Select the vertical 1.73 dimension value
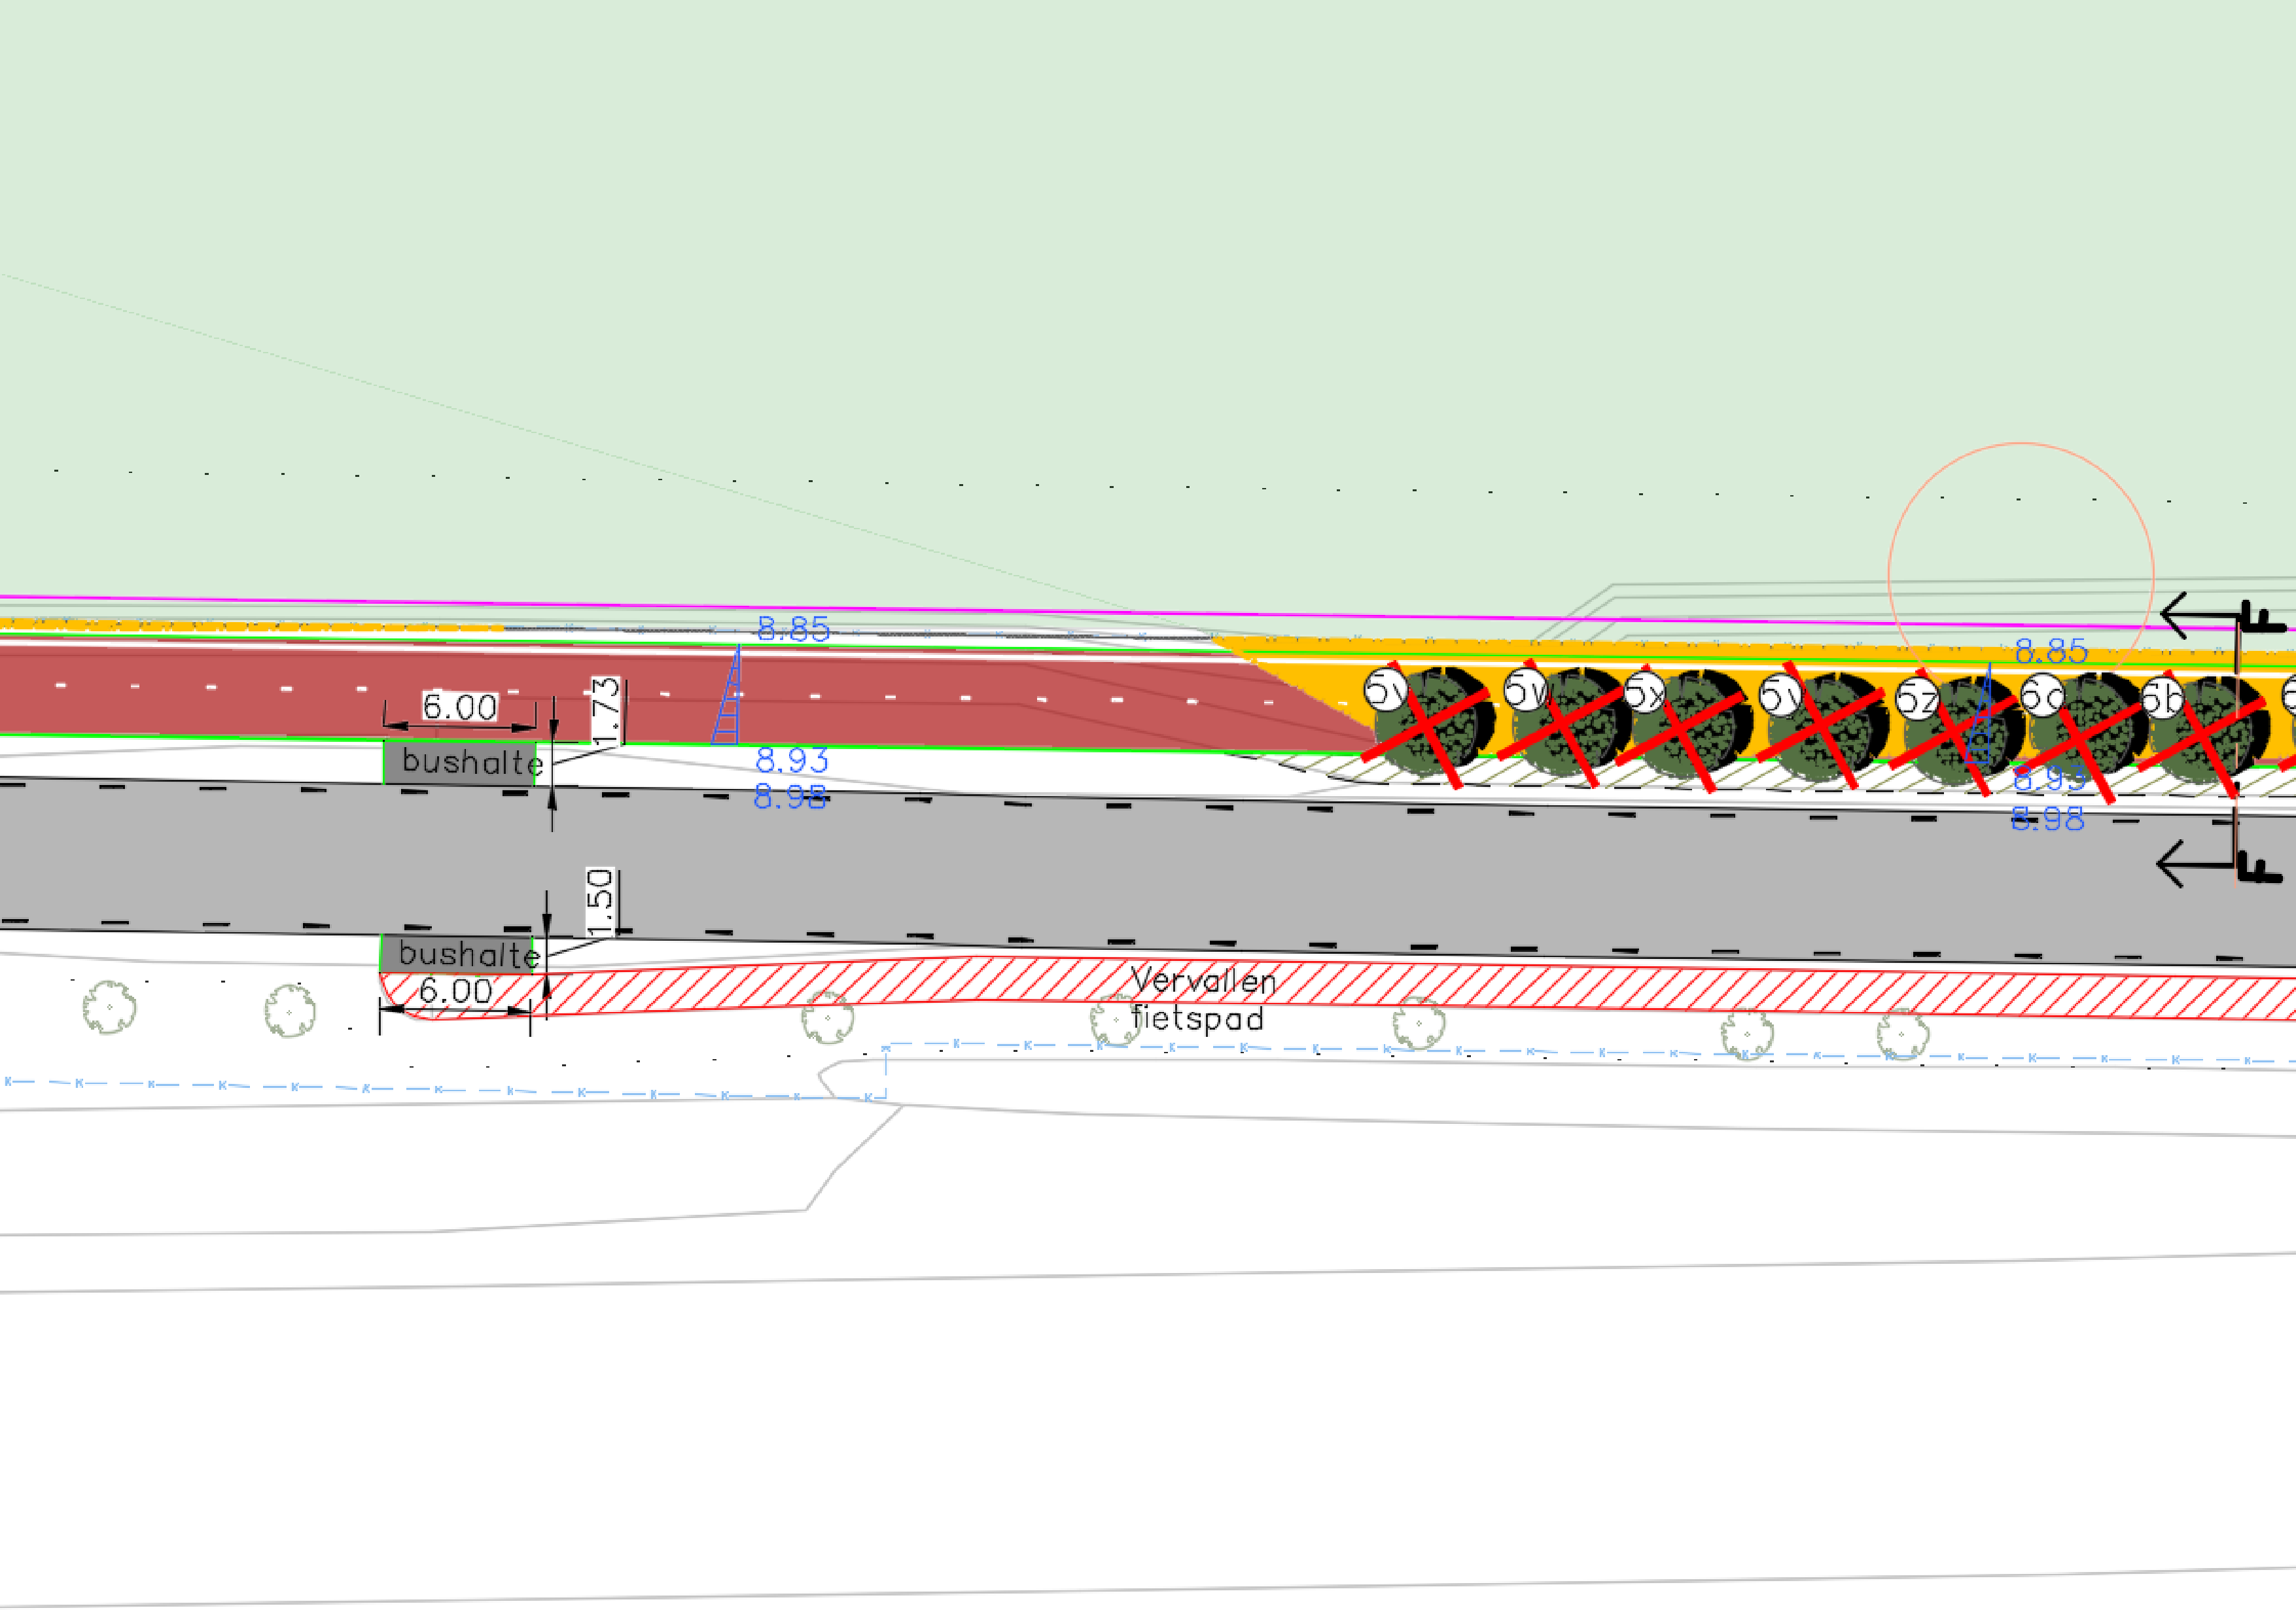This screenshot has height=1623, width=2296. [x=607, y=710]
